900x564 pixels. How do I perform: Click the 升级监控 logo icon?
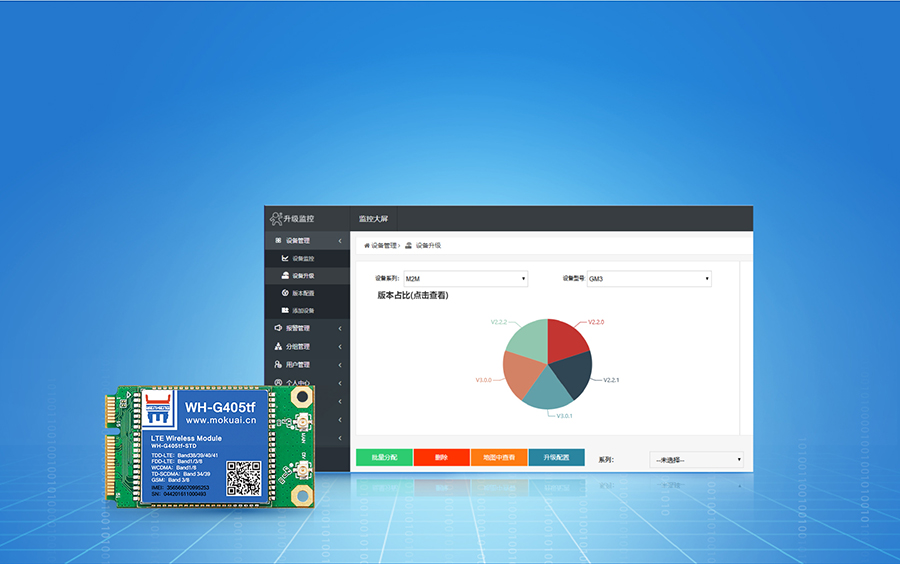point(276,218)
